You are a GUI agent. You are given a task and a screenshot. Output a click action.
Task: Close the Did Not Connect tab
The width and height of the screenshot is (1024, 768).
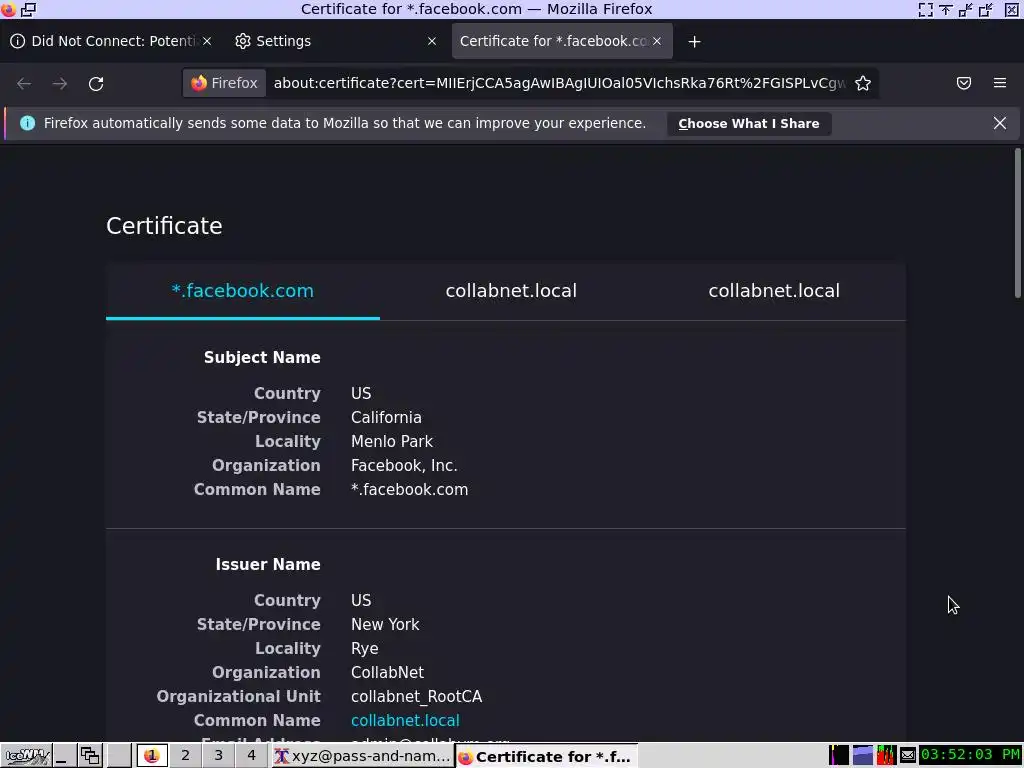(206, 40)
